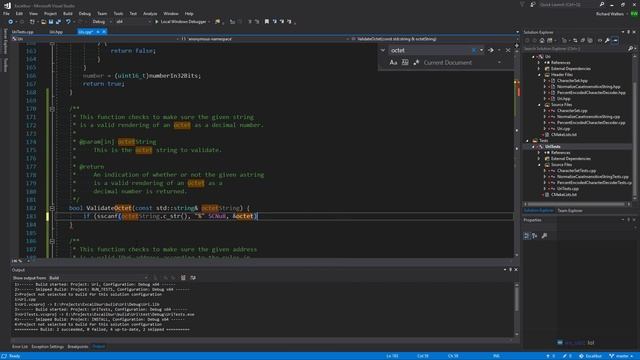Image resolution: width=640 pixels, height=360 pixels.
Task: Click the master git branch indicator
Action: tap(621, 356)
